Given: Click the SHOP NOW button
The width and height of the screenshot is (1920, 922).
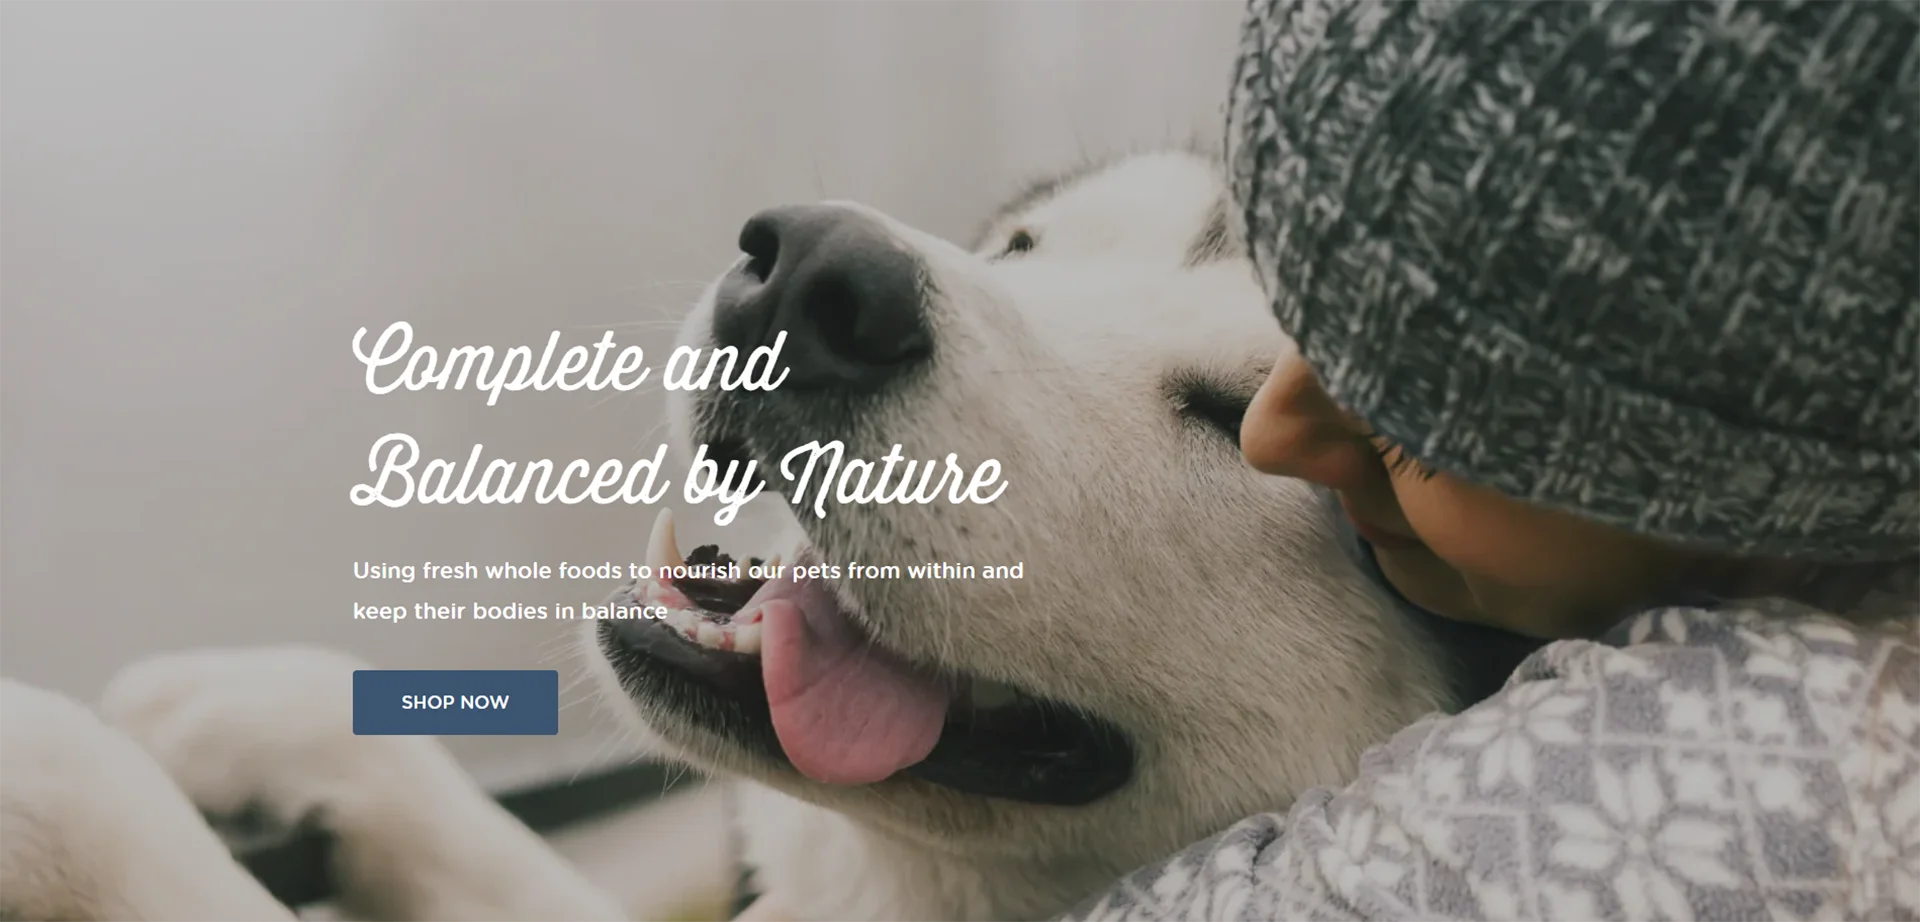Looking at the screenshot, I should pos(455,702).
